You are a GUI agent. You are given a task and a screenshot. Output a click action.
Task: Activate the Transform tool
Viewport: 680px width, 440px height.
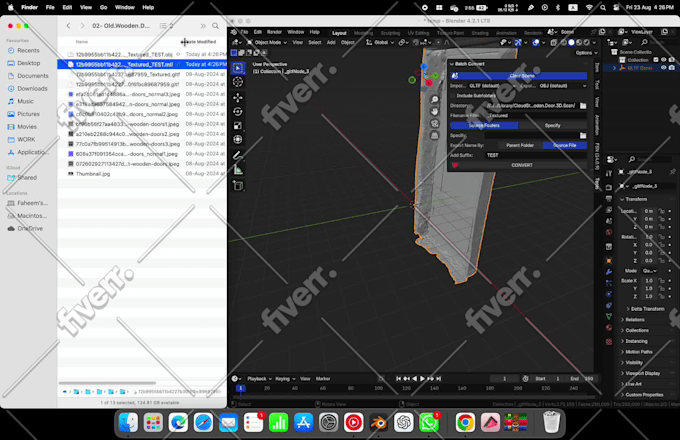click(x=238, y=139)
